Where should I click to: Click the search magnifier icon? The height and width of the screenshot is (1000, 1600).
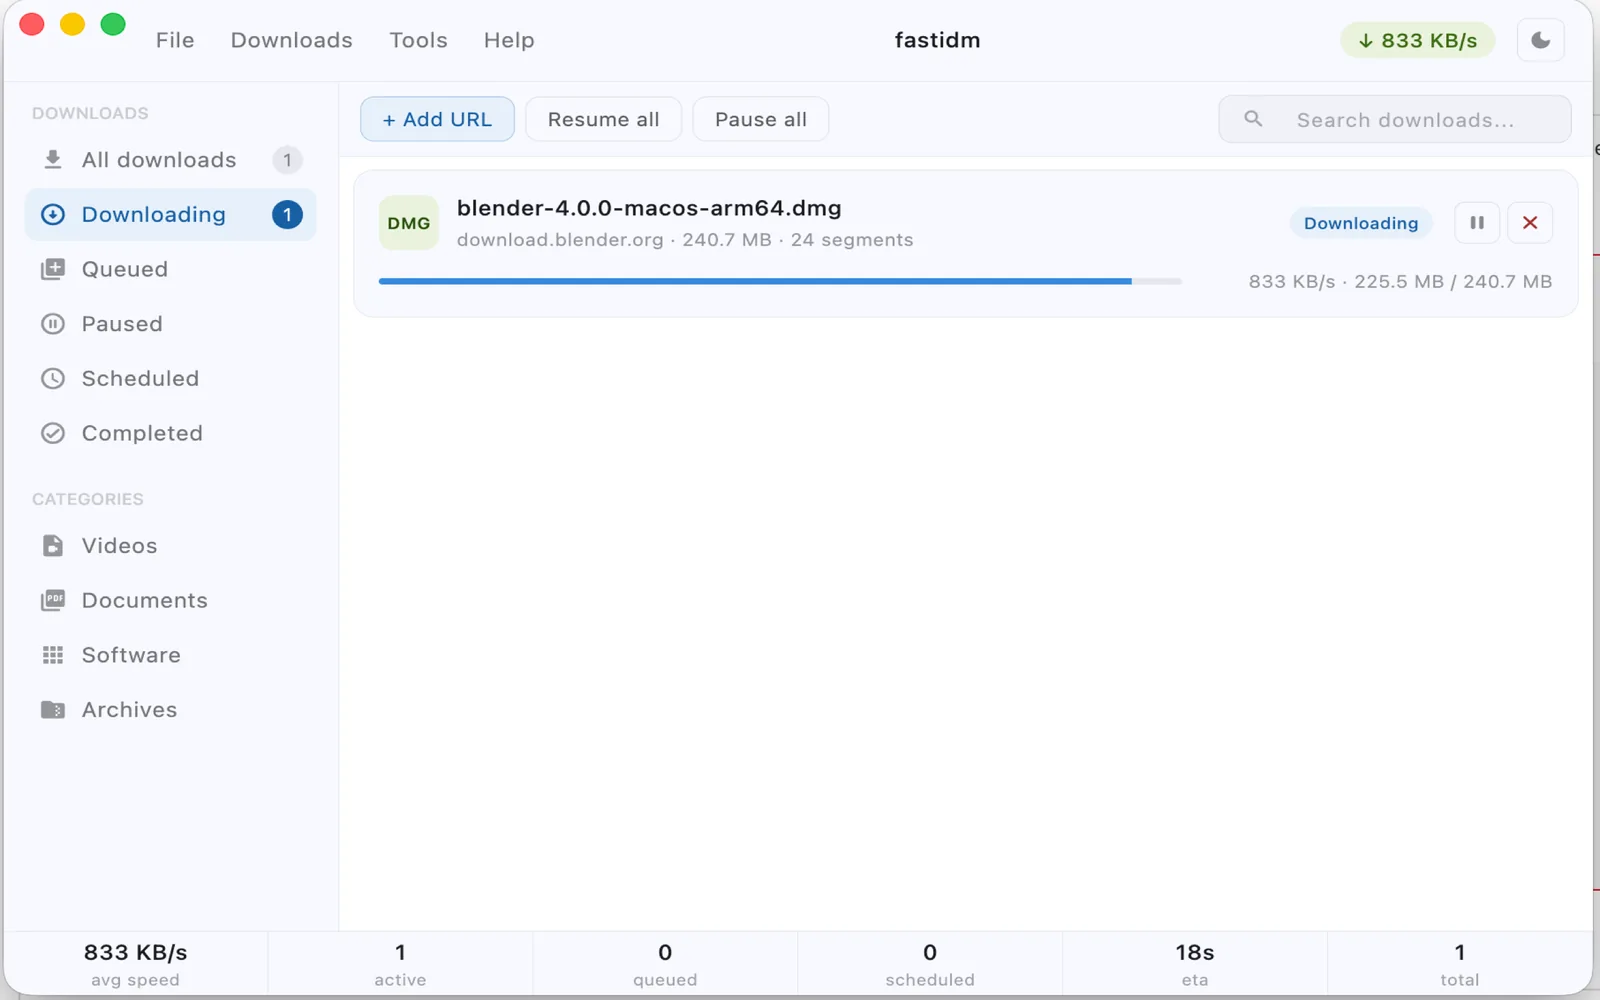(x=1253, y=119)
